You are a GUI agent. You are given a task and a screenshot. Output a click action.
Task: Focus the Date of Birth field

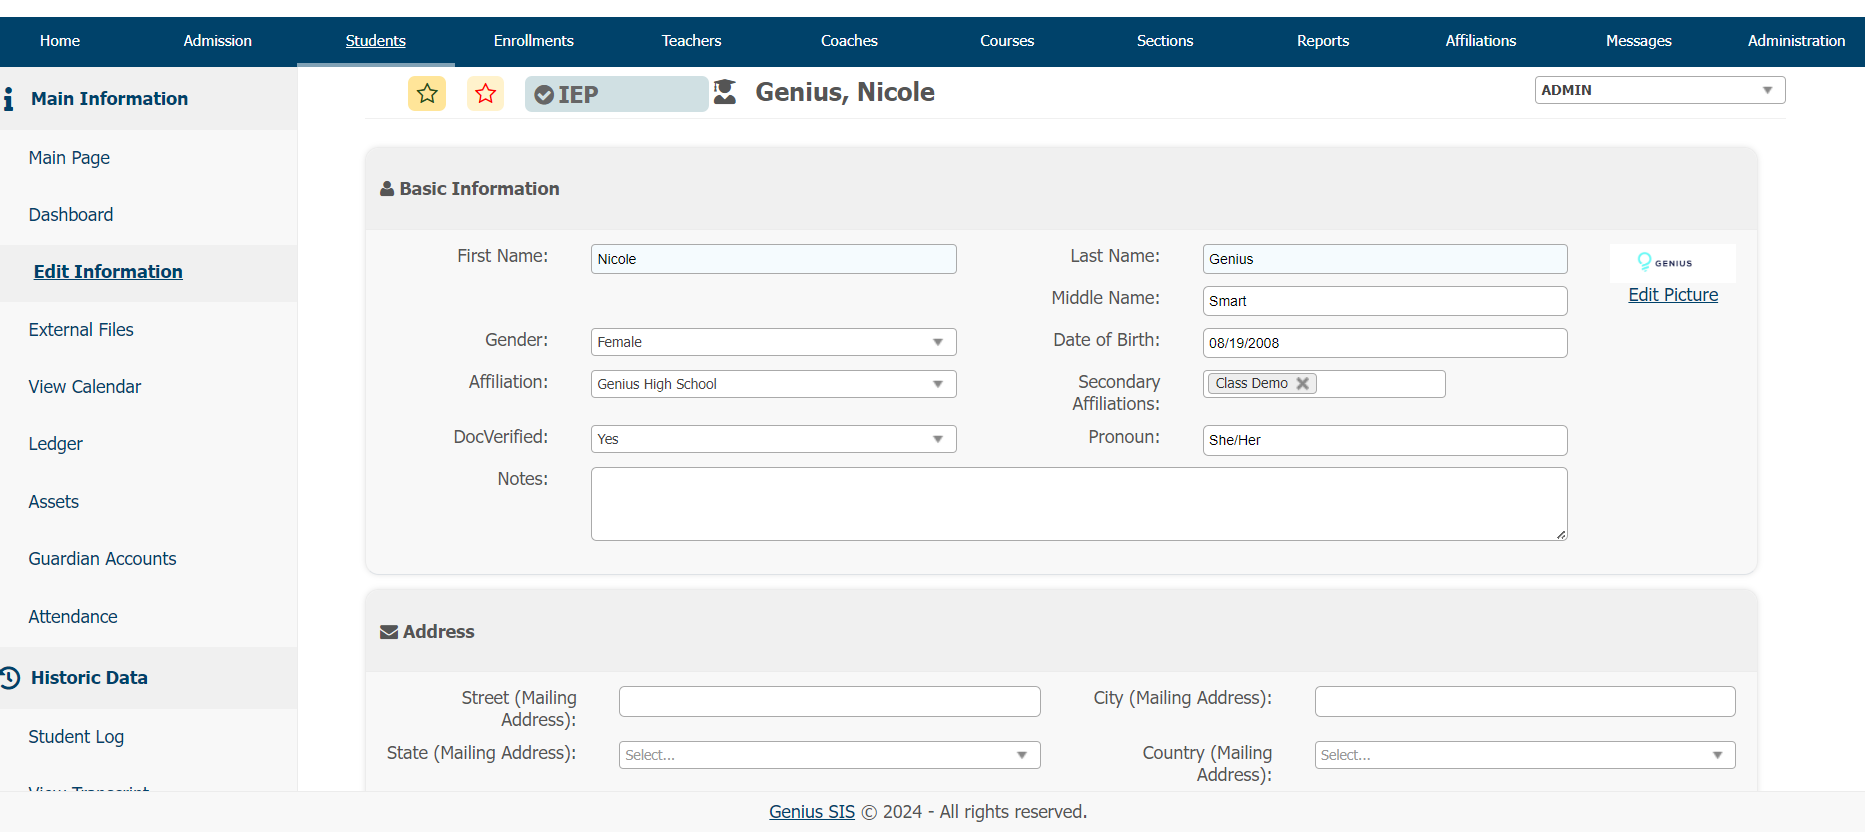click(1384, 343)
